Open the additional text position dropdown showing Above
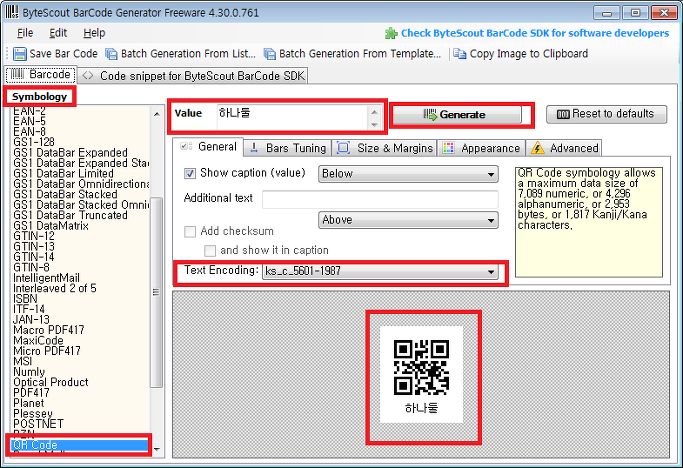The height and width of the screenshot is (468, 683). coord(408,220)
